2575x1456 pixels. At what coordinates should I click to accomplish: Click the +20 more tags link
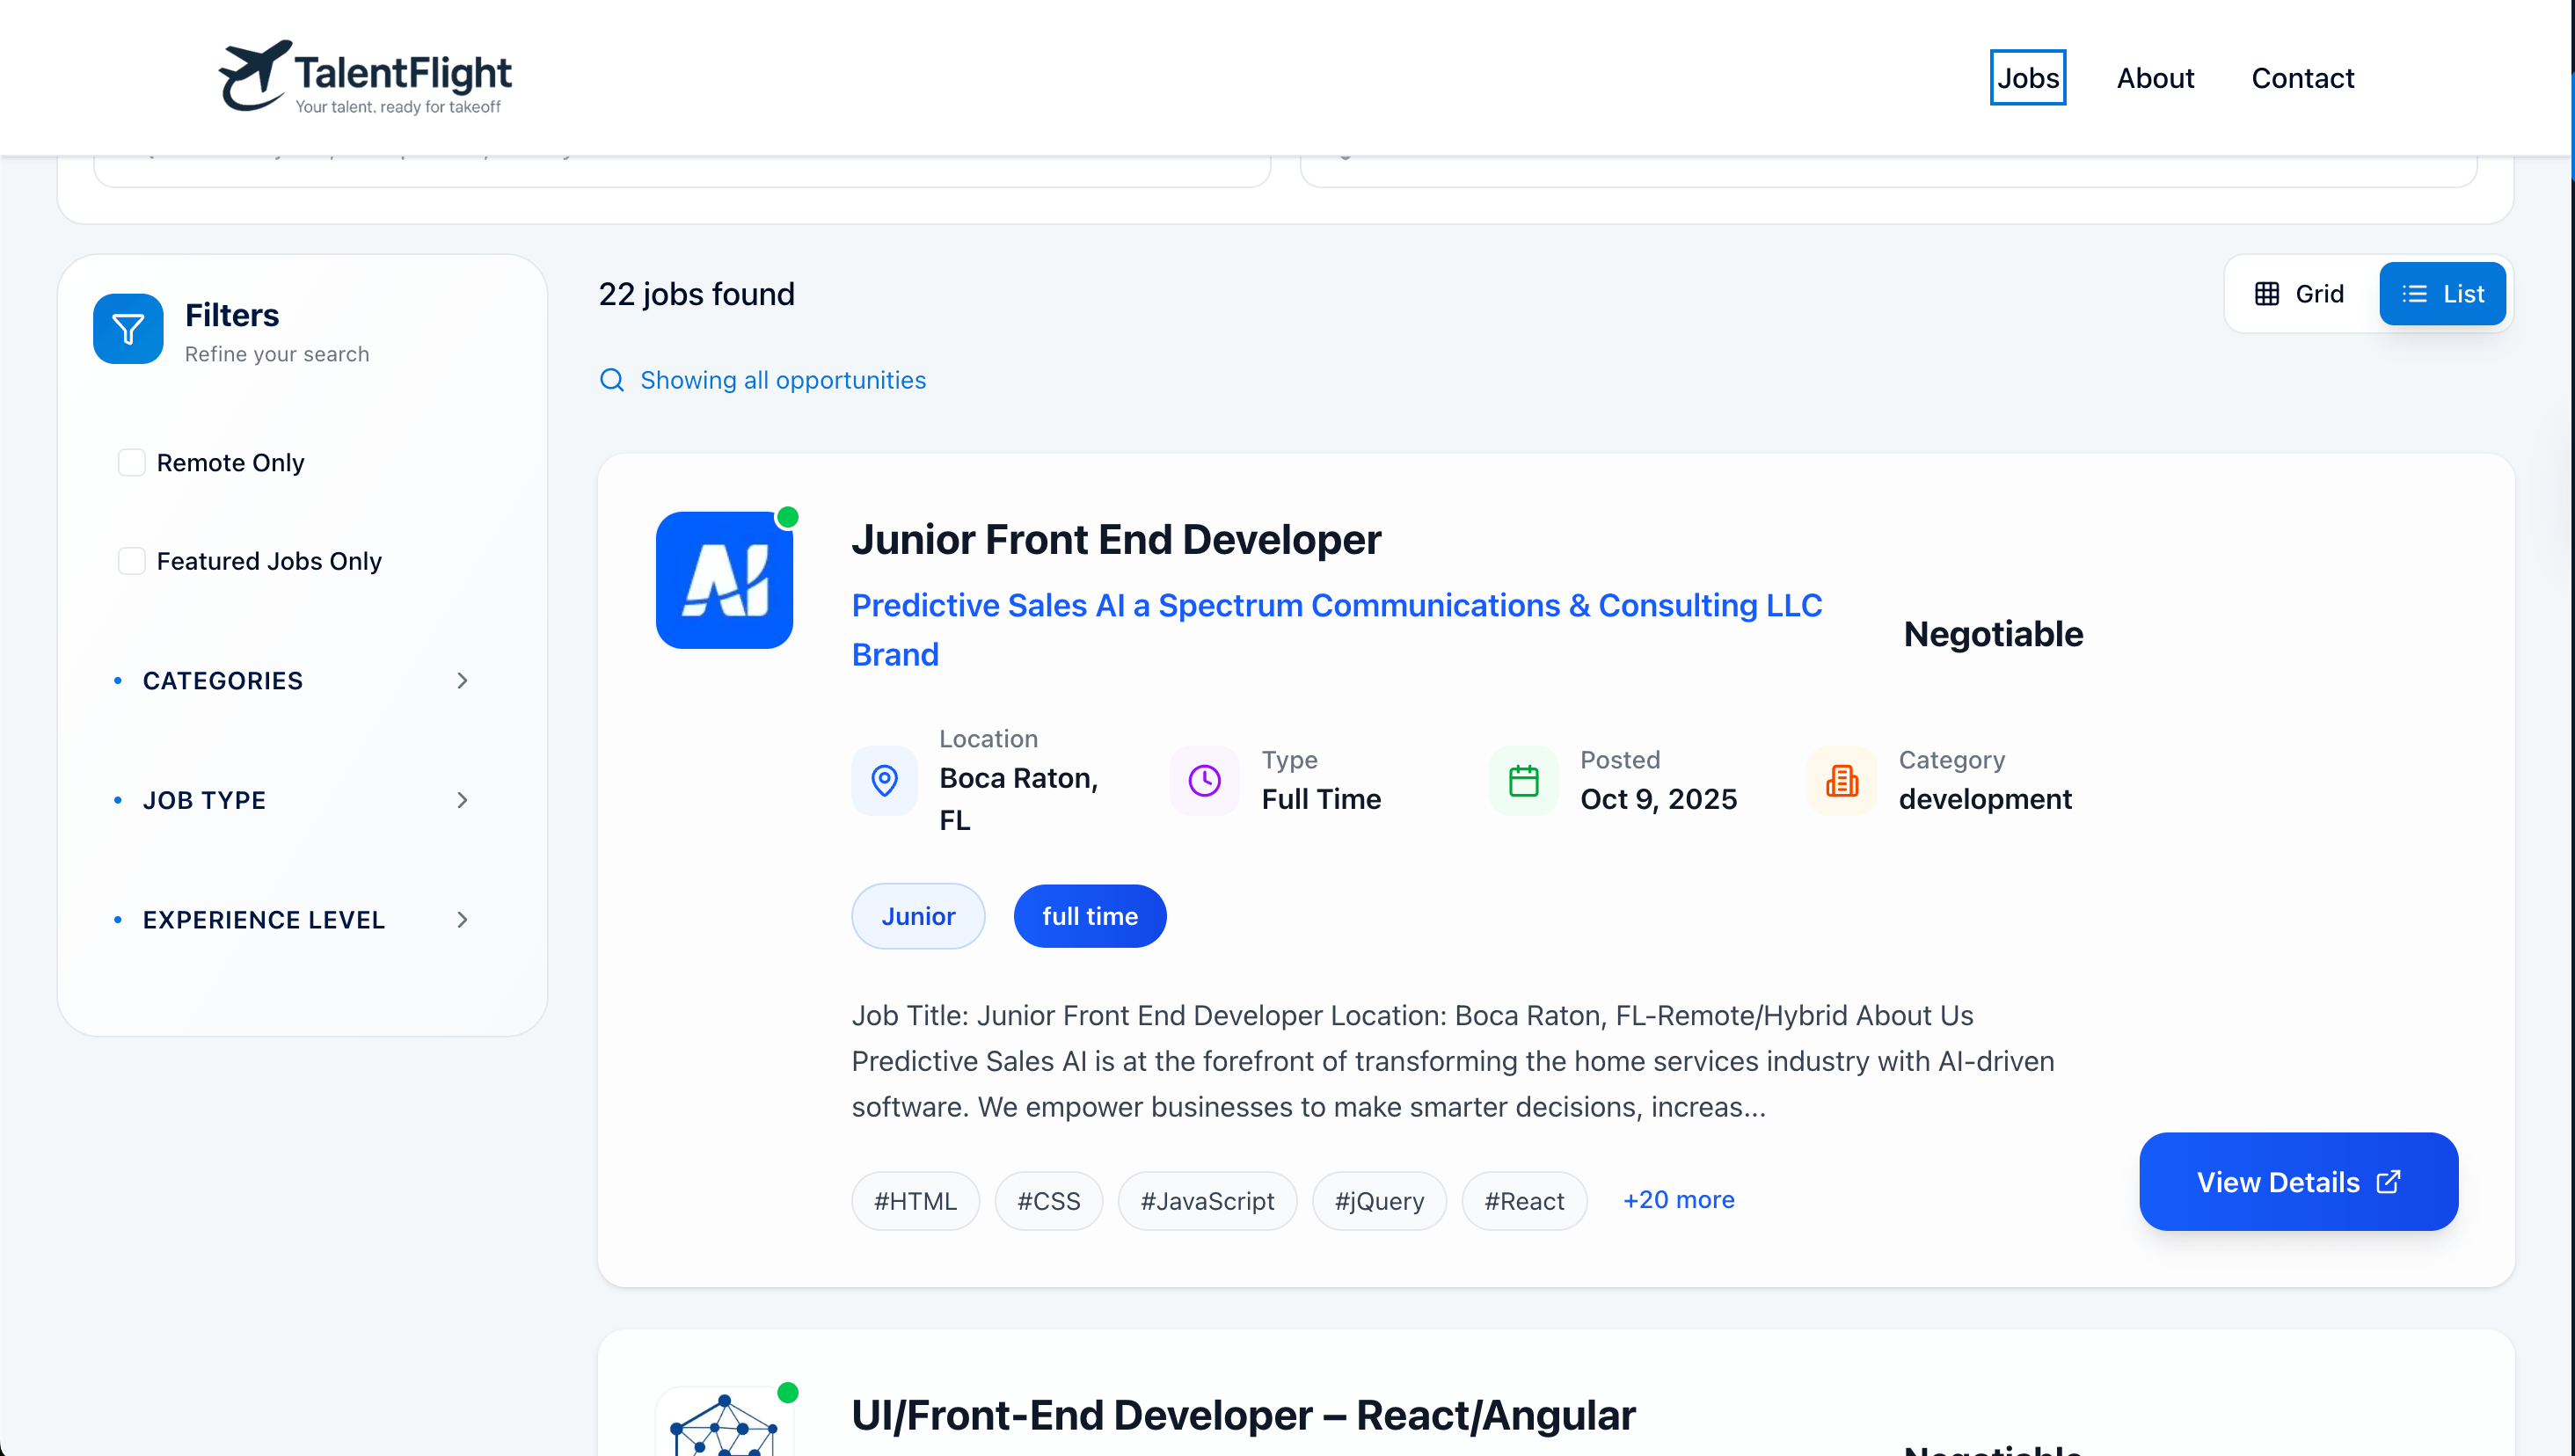point(1678,1199)
